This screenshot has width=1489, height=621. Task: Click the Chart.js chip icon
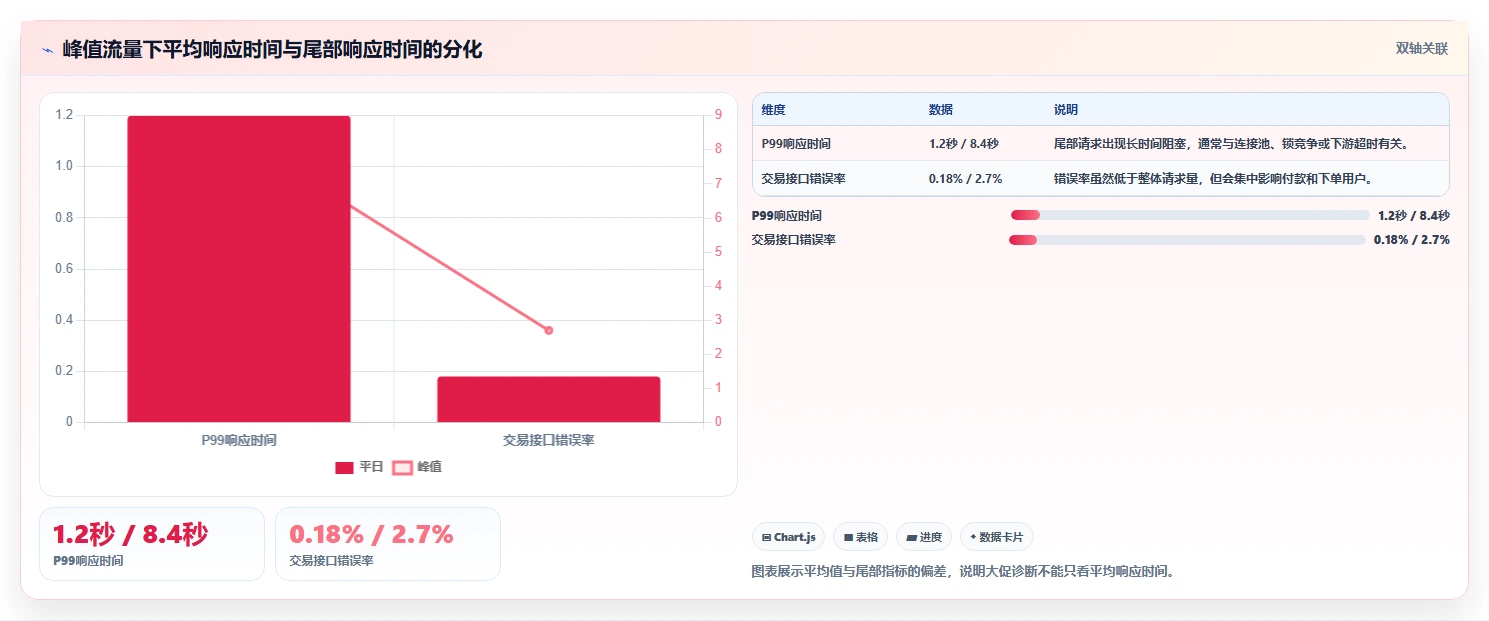[x=766, y=537]
